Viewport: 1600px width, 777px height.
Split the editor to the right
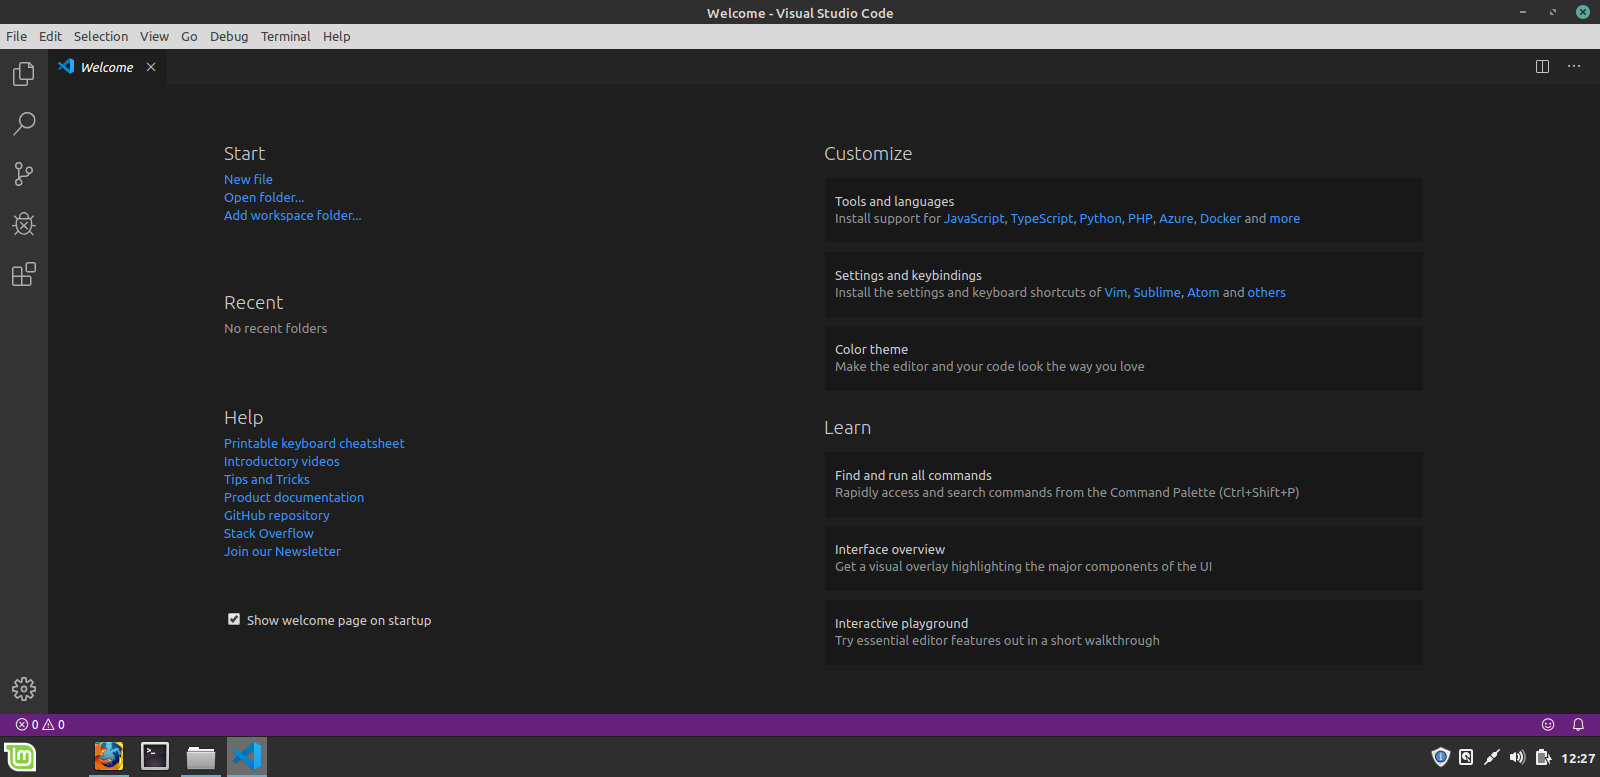tap(1542, 66)
